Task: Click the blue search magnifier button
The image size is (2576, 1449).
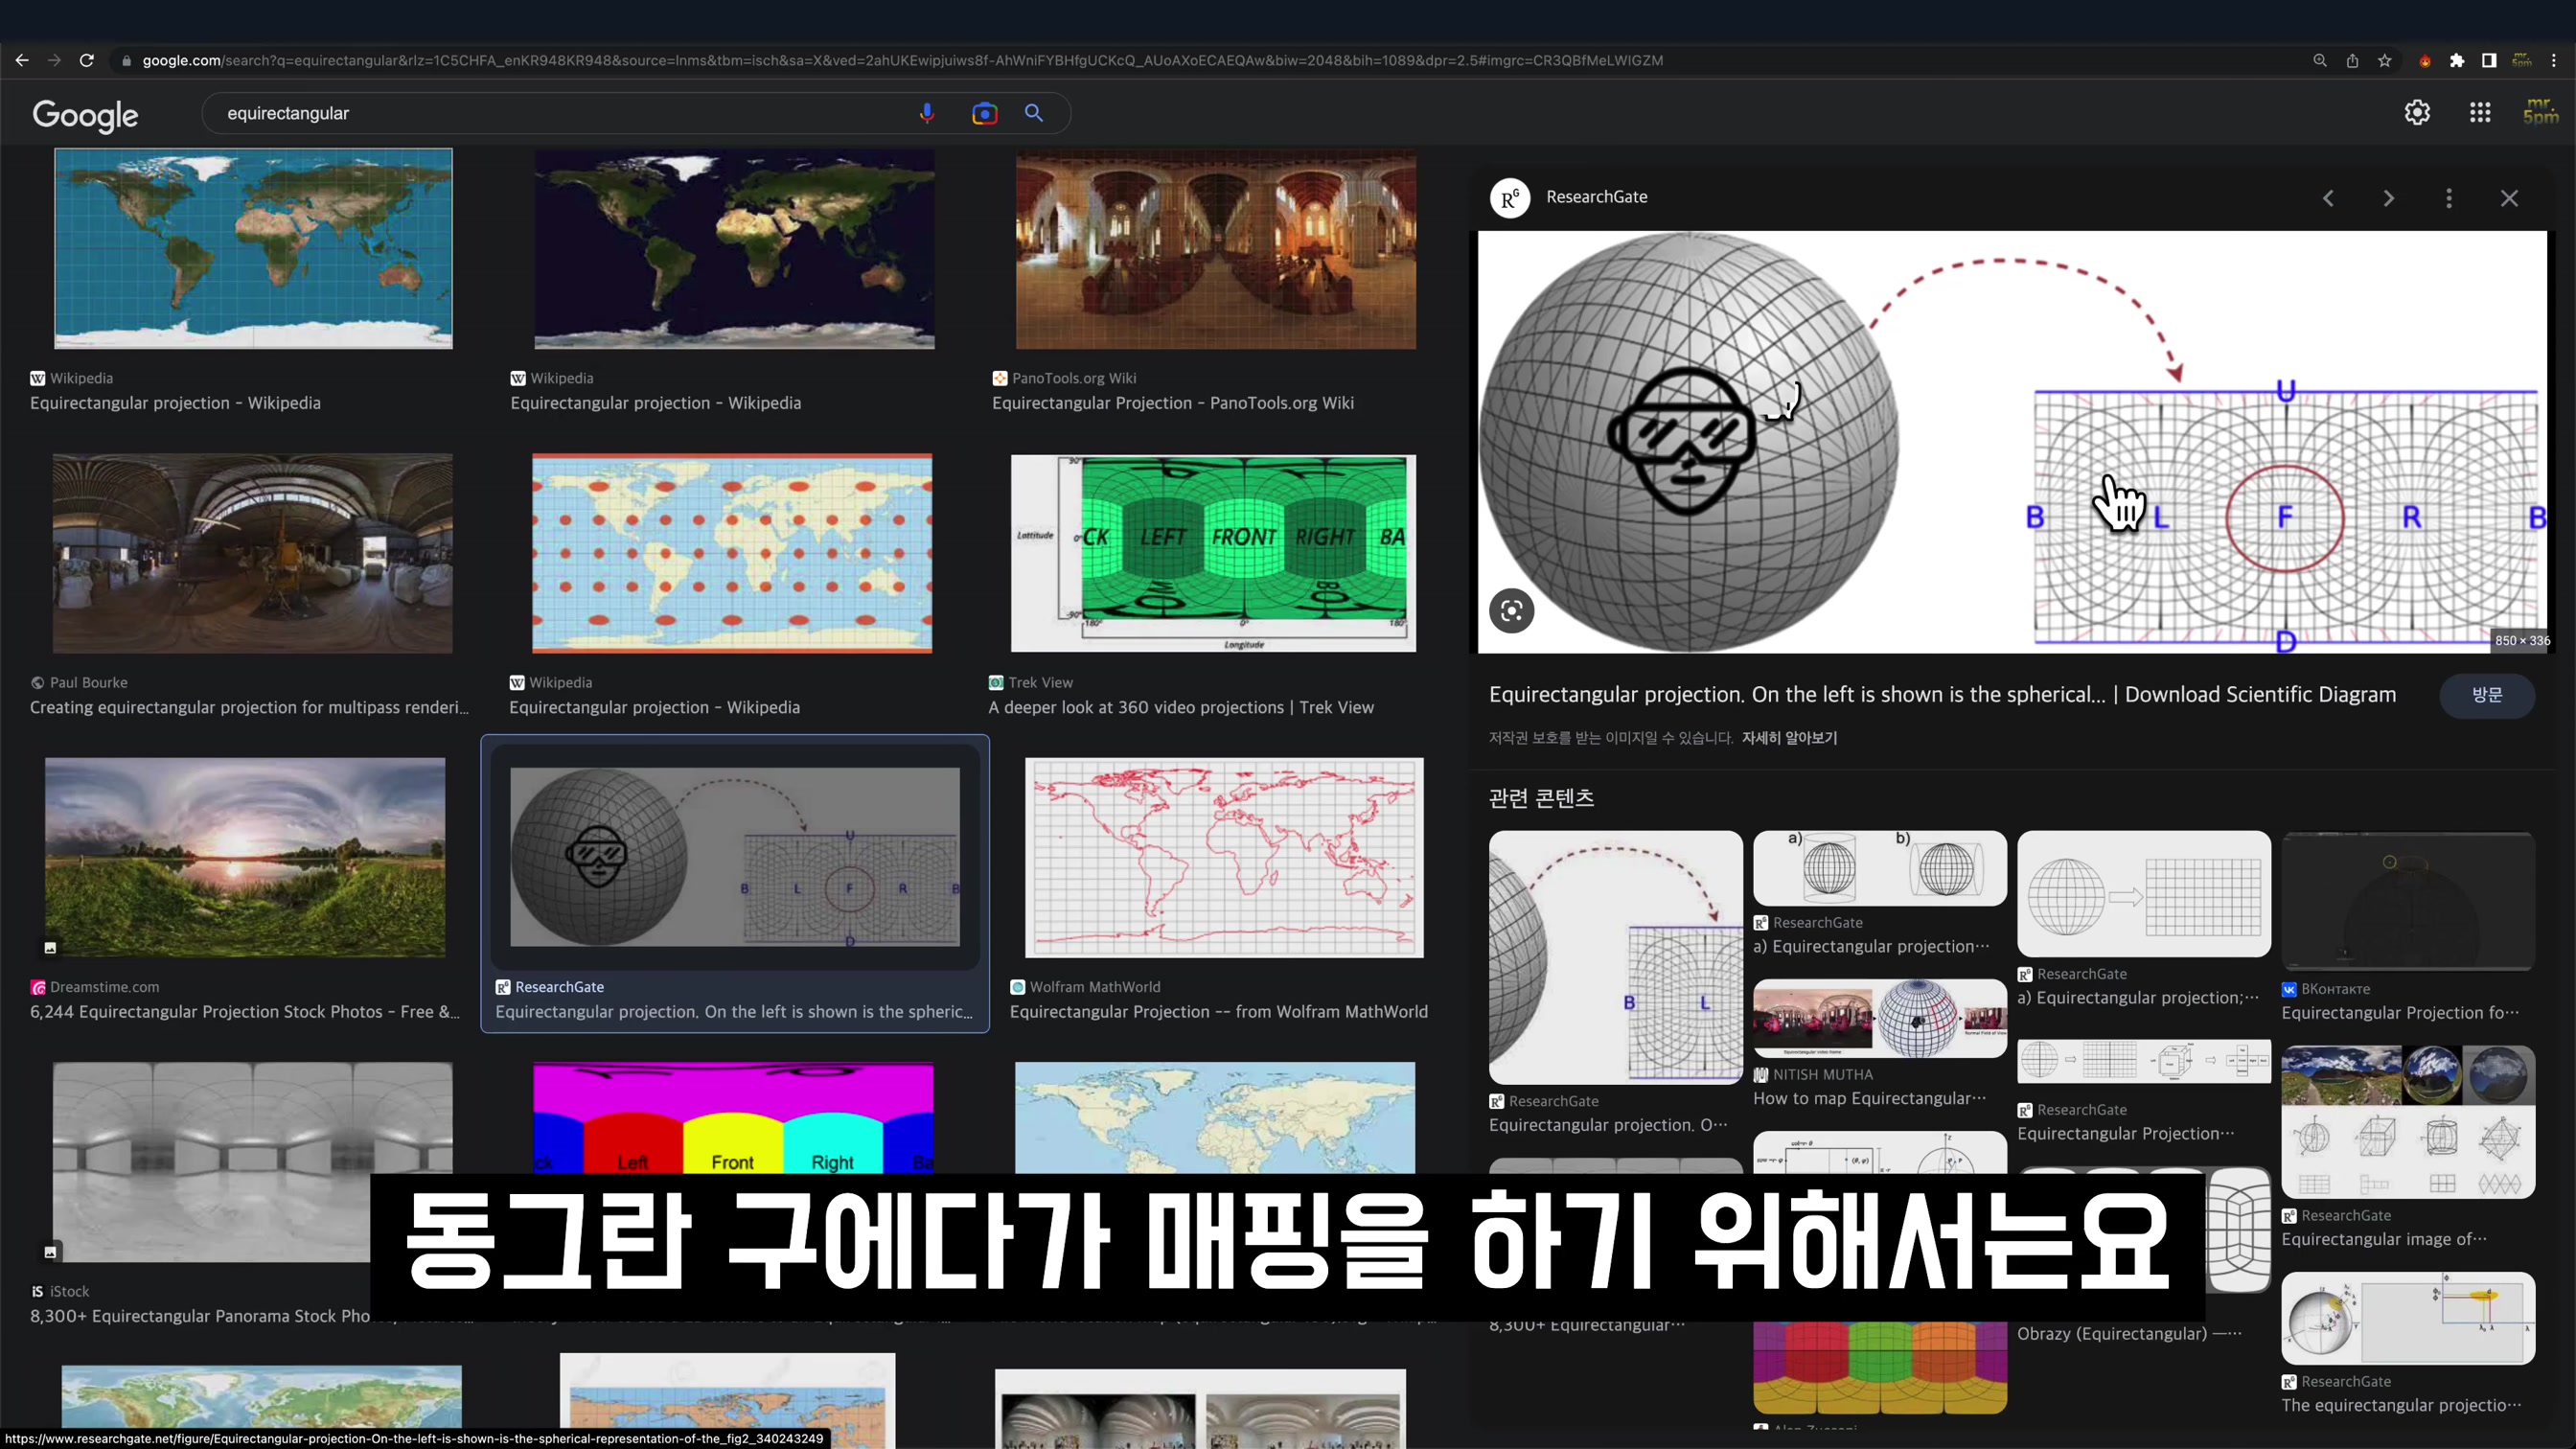Action: click(1034, 113)
